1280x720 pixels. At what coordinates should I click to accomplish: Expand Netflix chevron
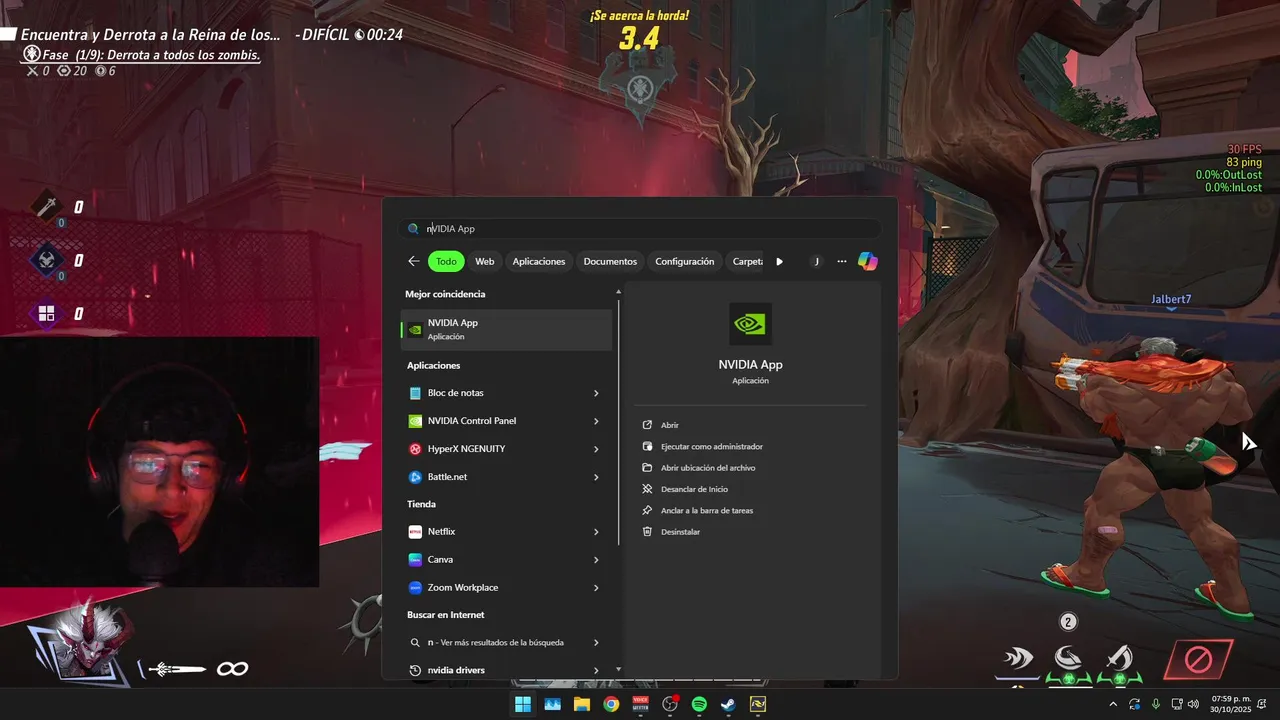point(596,532)
